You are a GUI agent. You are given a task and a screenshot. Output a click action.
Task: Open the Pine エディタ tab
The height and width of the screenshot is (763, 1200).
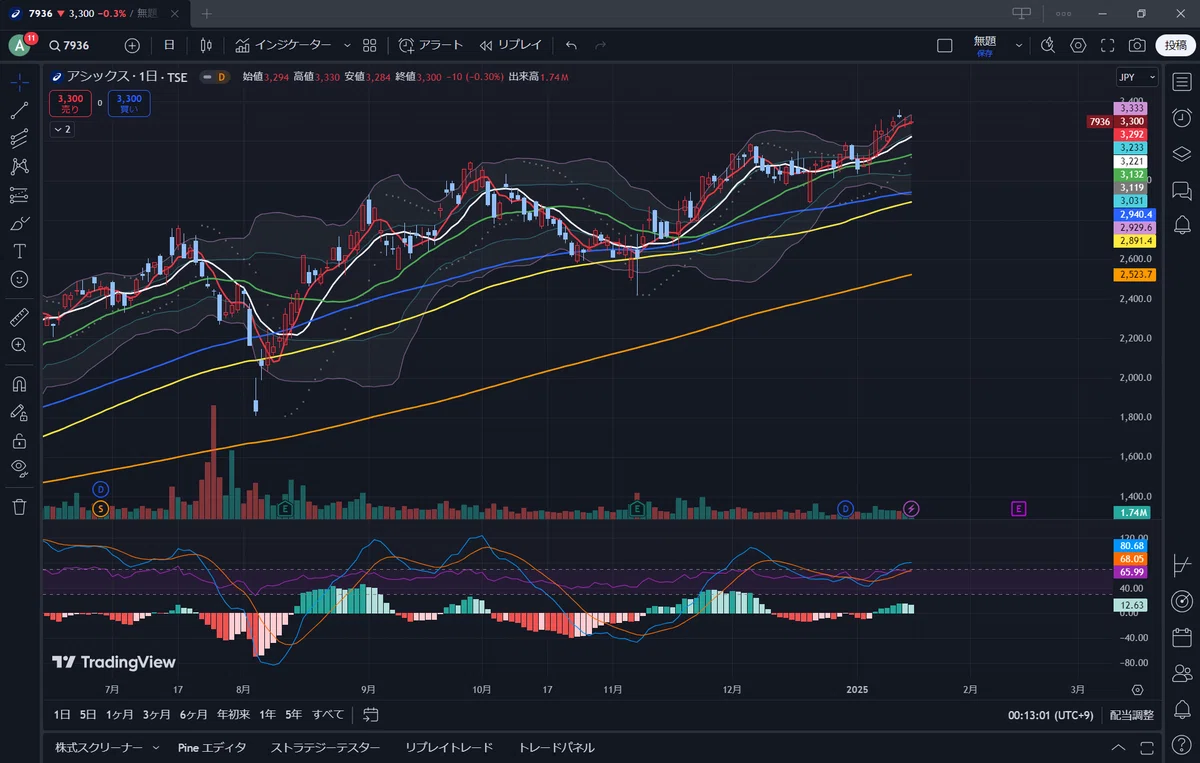click(212, 748)
